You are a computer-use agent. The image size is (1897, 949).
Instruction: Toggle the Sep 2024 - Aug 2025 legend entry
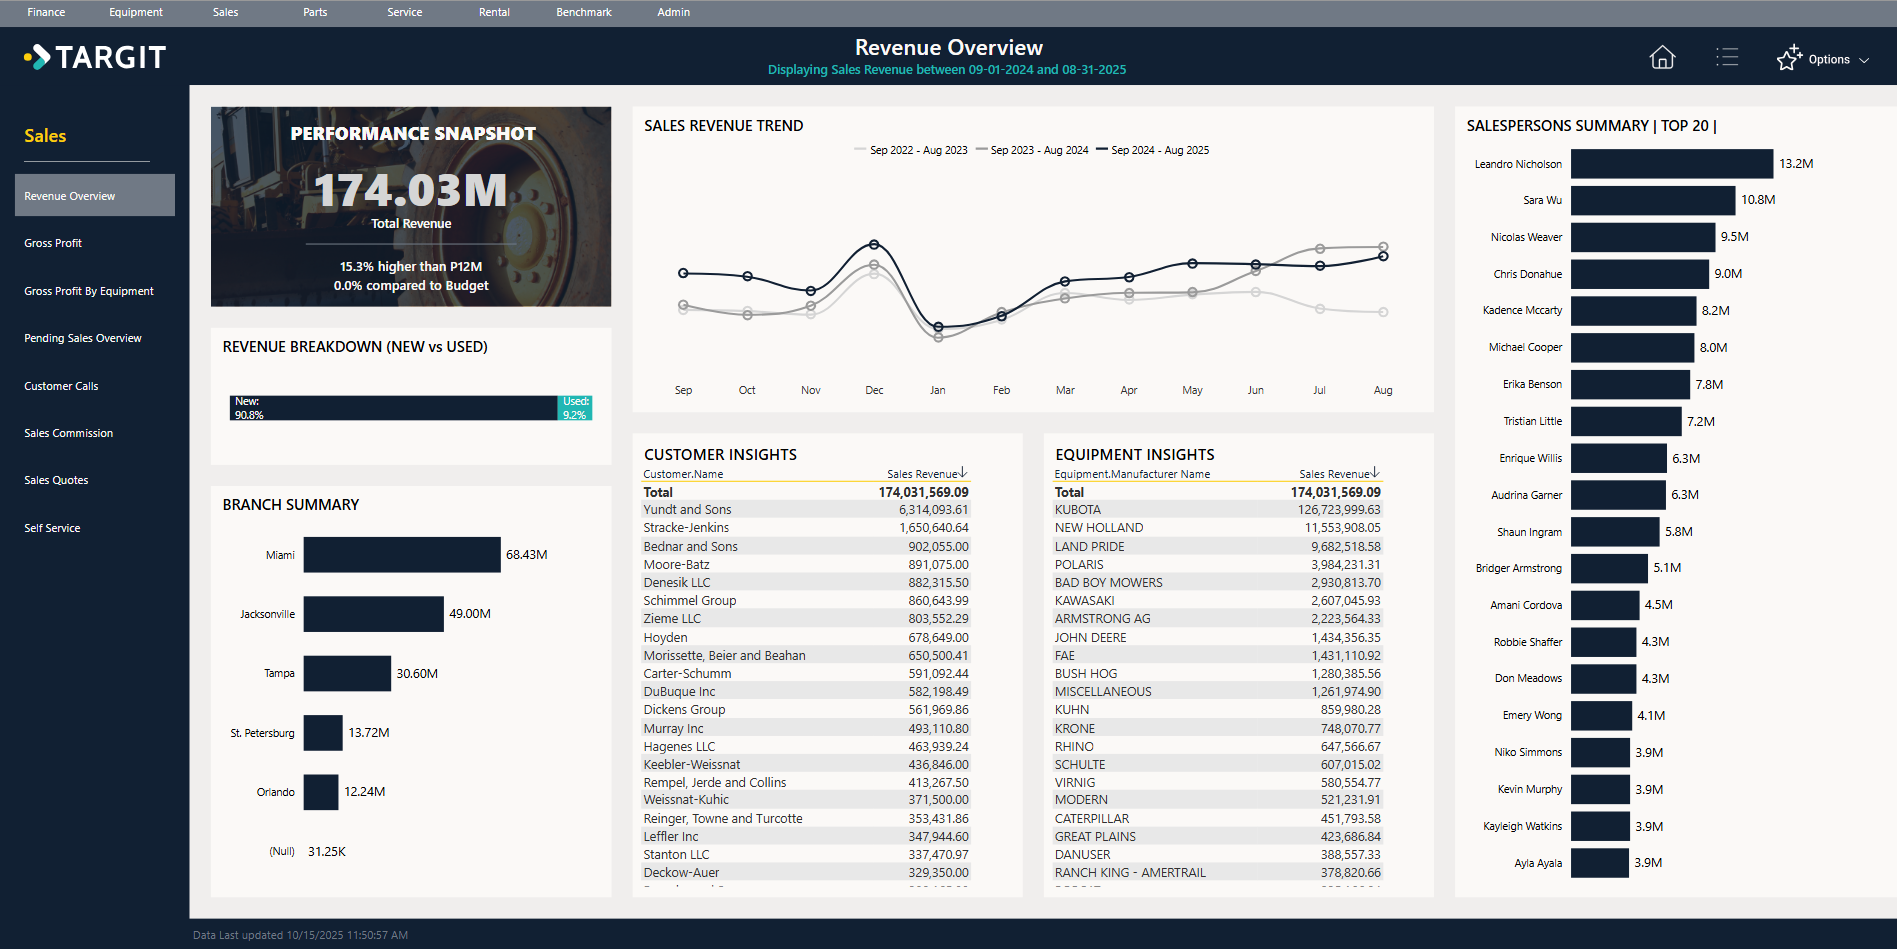click(1155, 150)
